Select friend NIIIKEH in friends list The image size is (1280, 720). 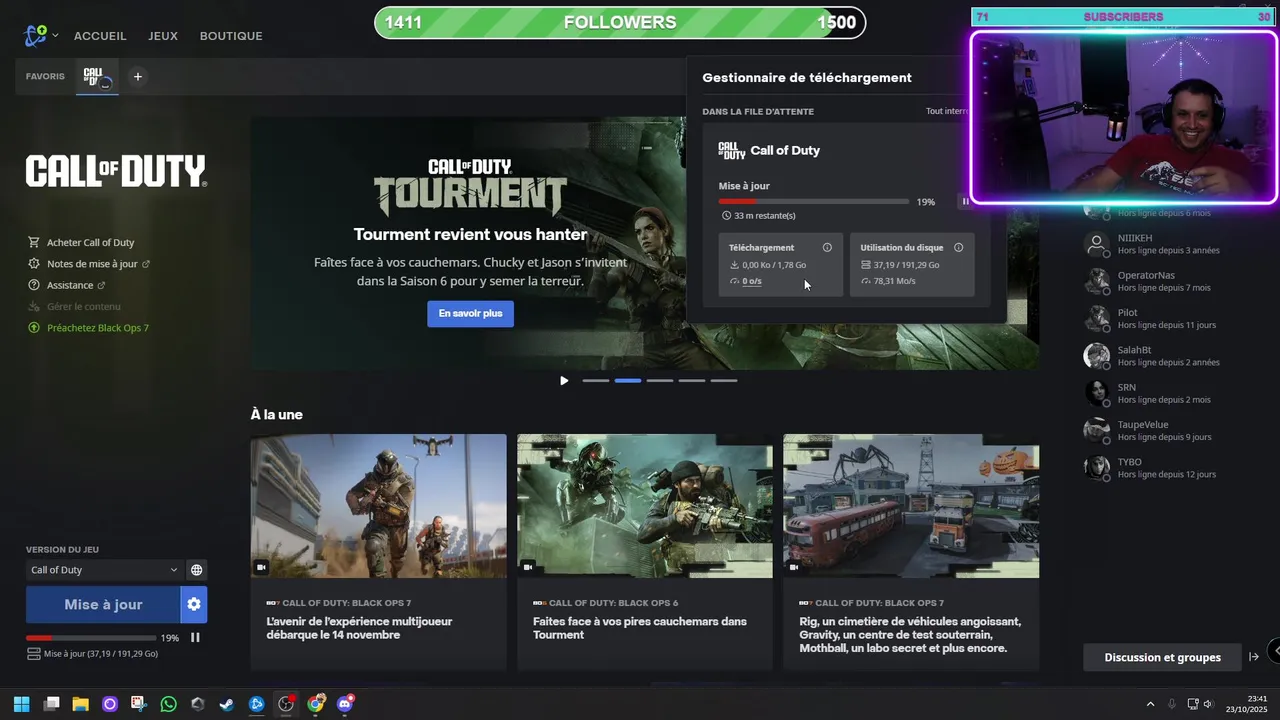tap(1135, 238)
